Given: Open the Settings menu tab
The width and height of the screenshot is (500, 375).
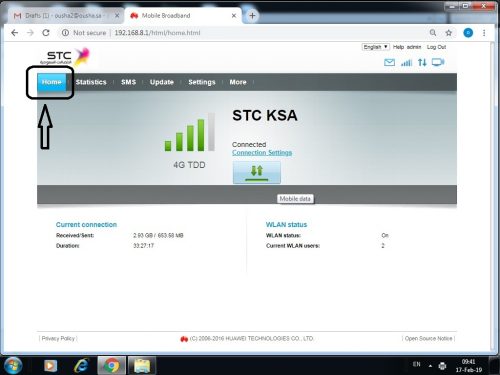Looking at the screenshot, I should click(x=202, y=82).
